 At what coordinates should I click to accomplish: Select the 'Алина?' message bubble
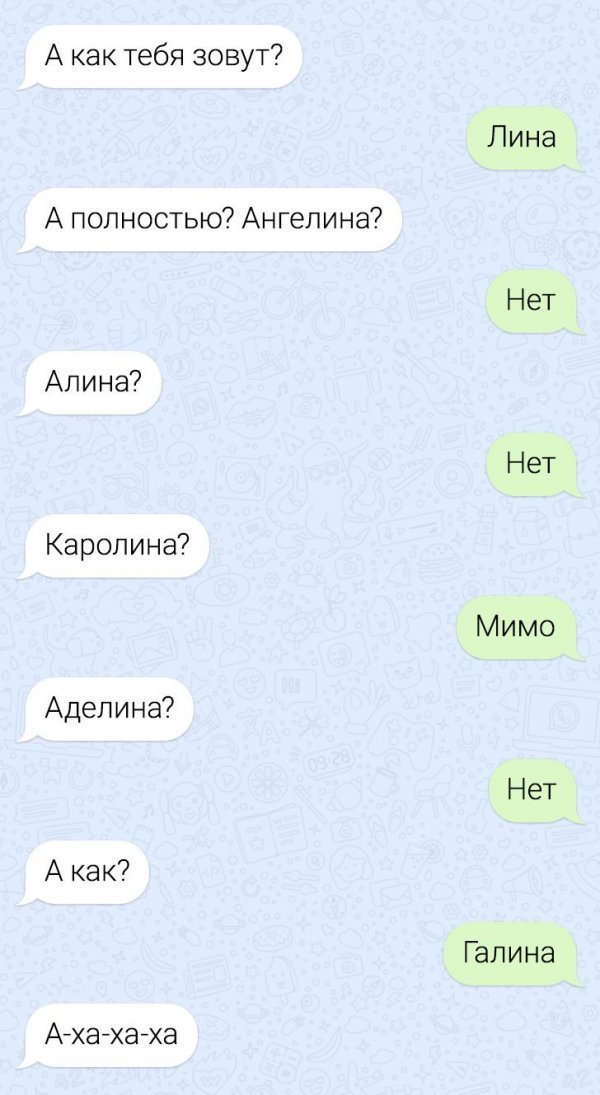tap(92, 383)
